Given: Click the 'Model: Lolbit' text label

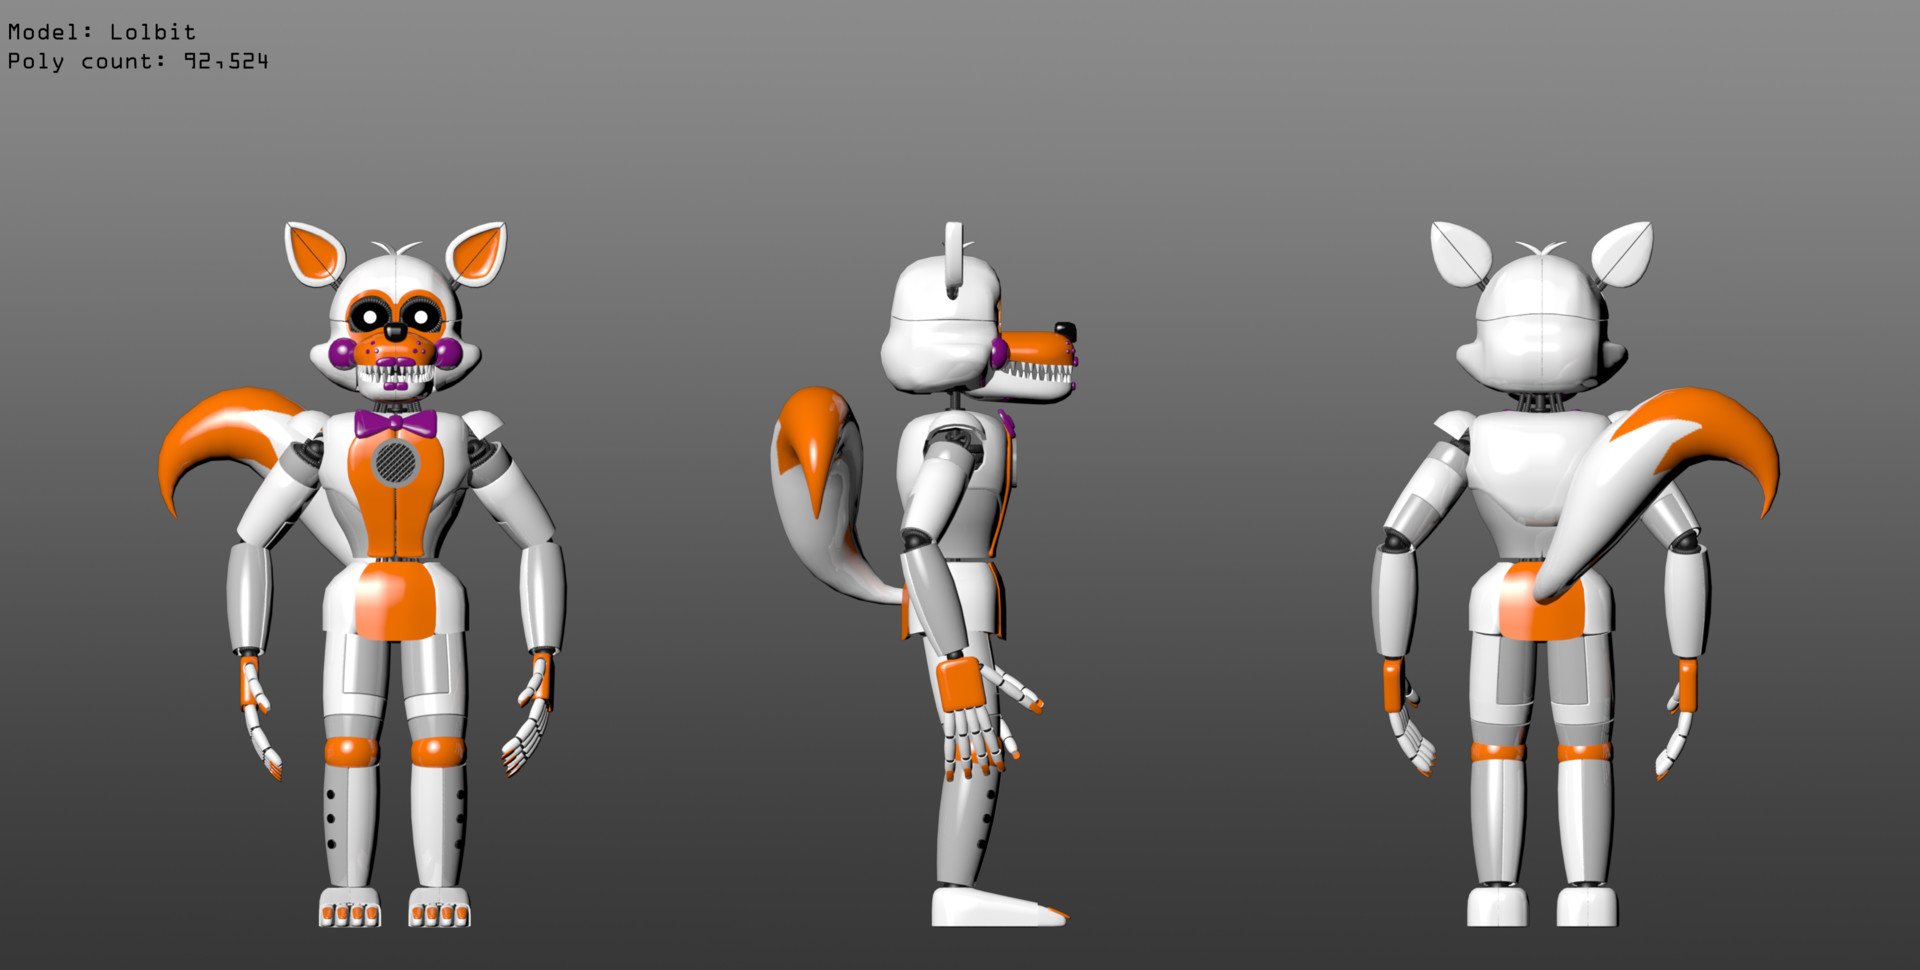Looking at the screenshot, I should (102, 32).
